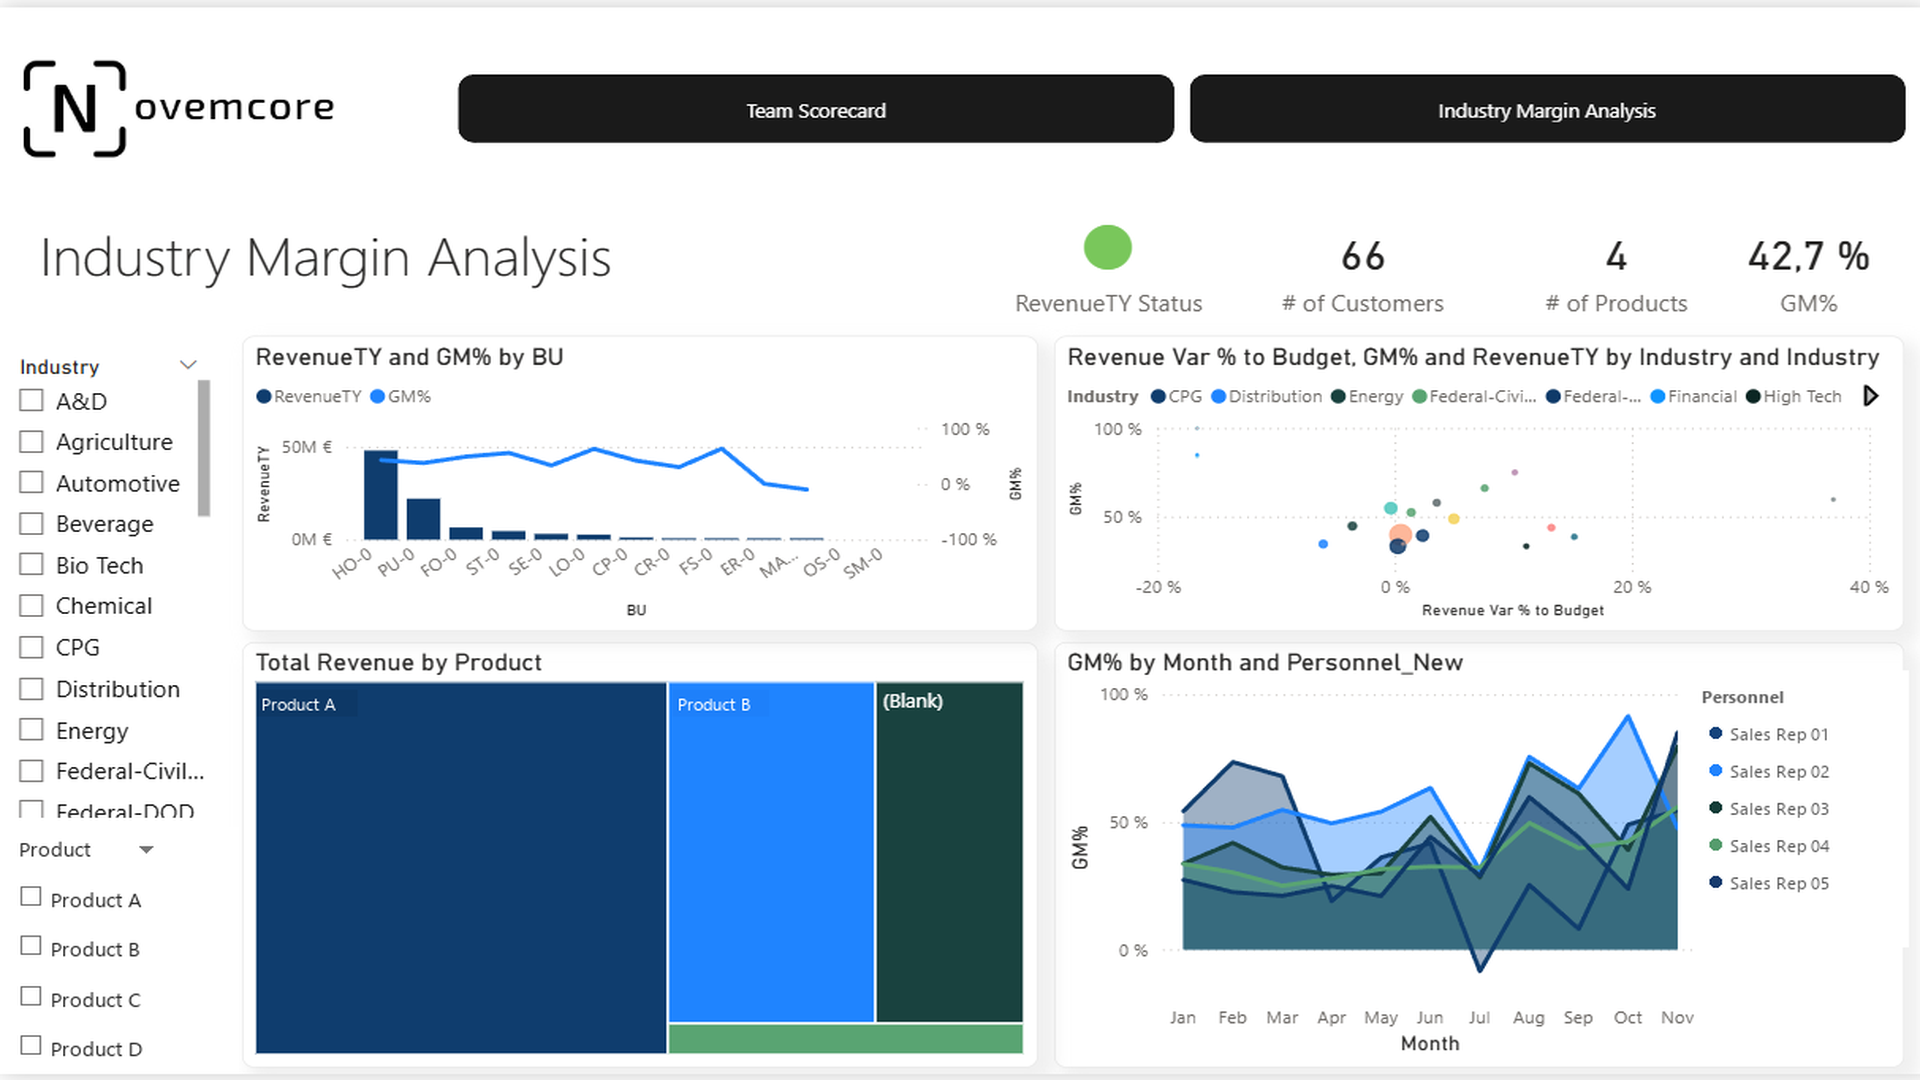Click the GM% by Month chart title
This screenshot has height=1080, width=1920.
(x=1265, y=662)
